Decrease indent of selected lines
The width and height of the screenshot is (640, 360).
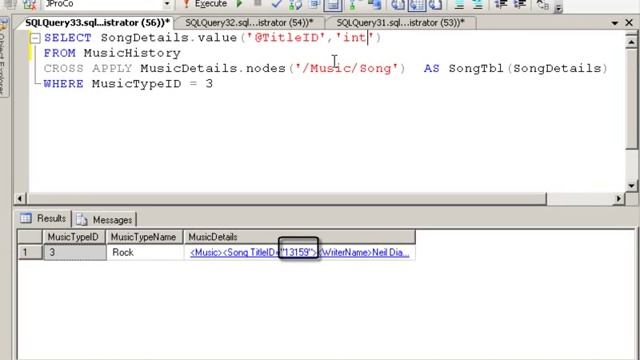coord(500,4)
